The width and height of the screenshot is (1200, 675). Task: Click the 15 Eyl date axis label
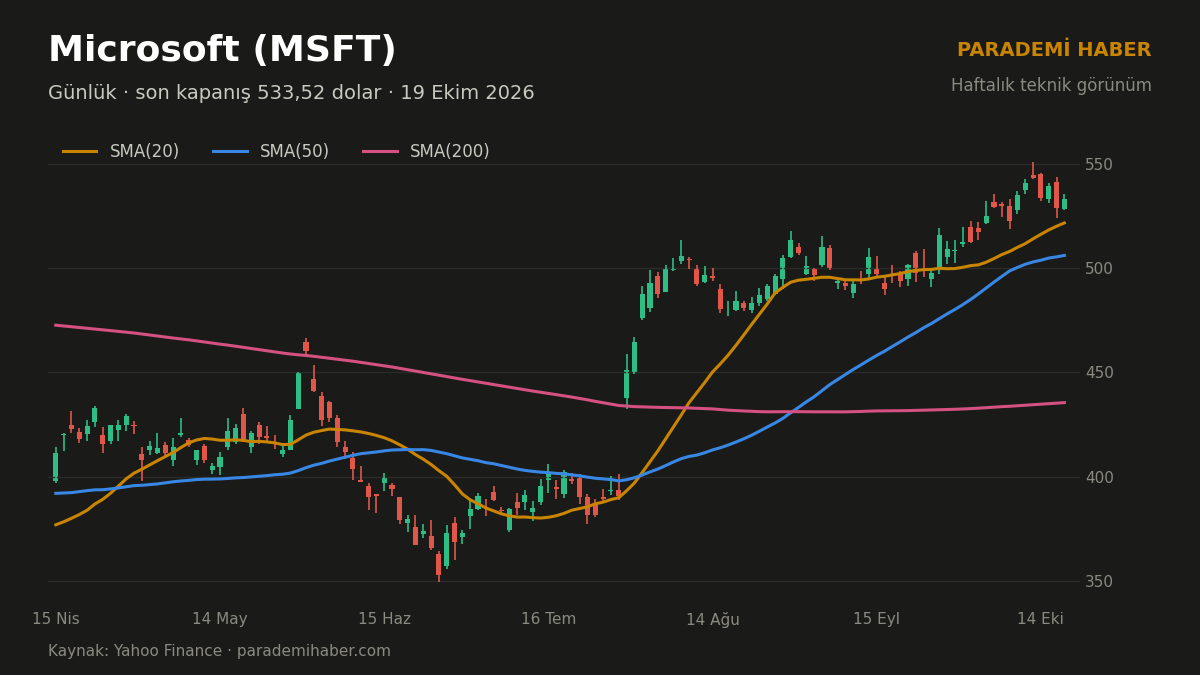coord(876,619)
